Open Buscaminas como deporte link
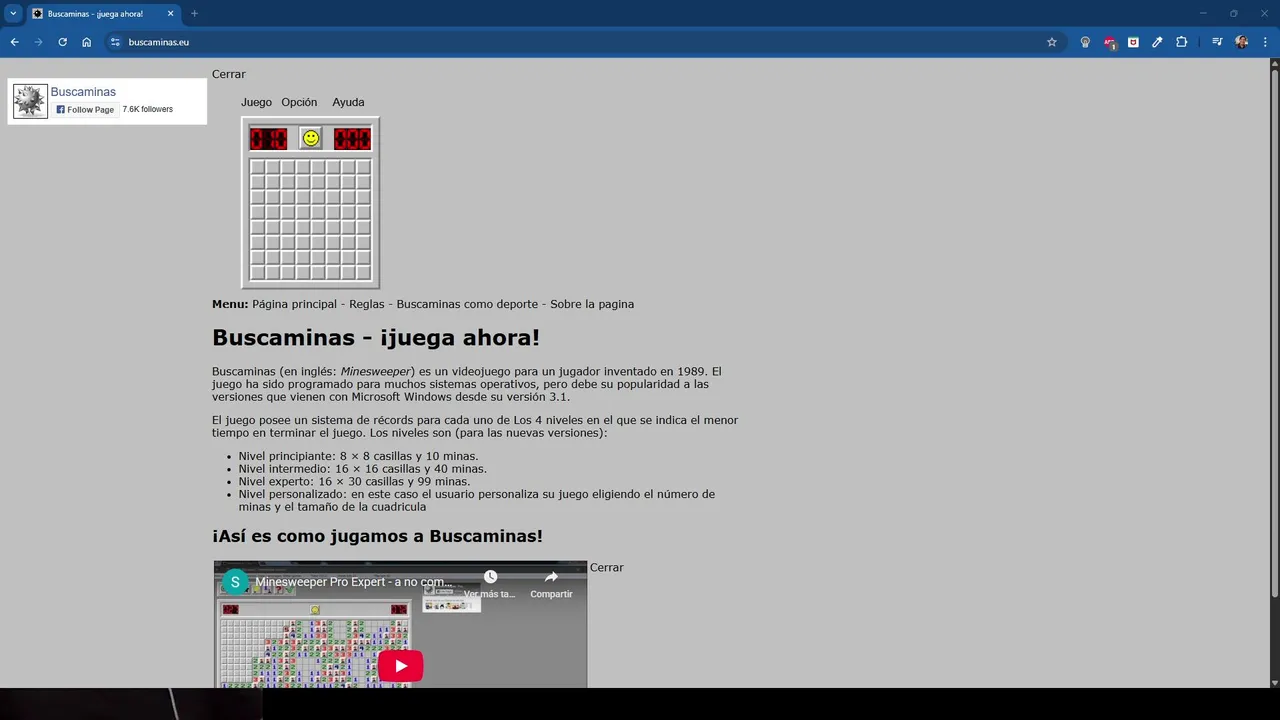This screenshot has width=1280, height=720. (466, 304)
